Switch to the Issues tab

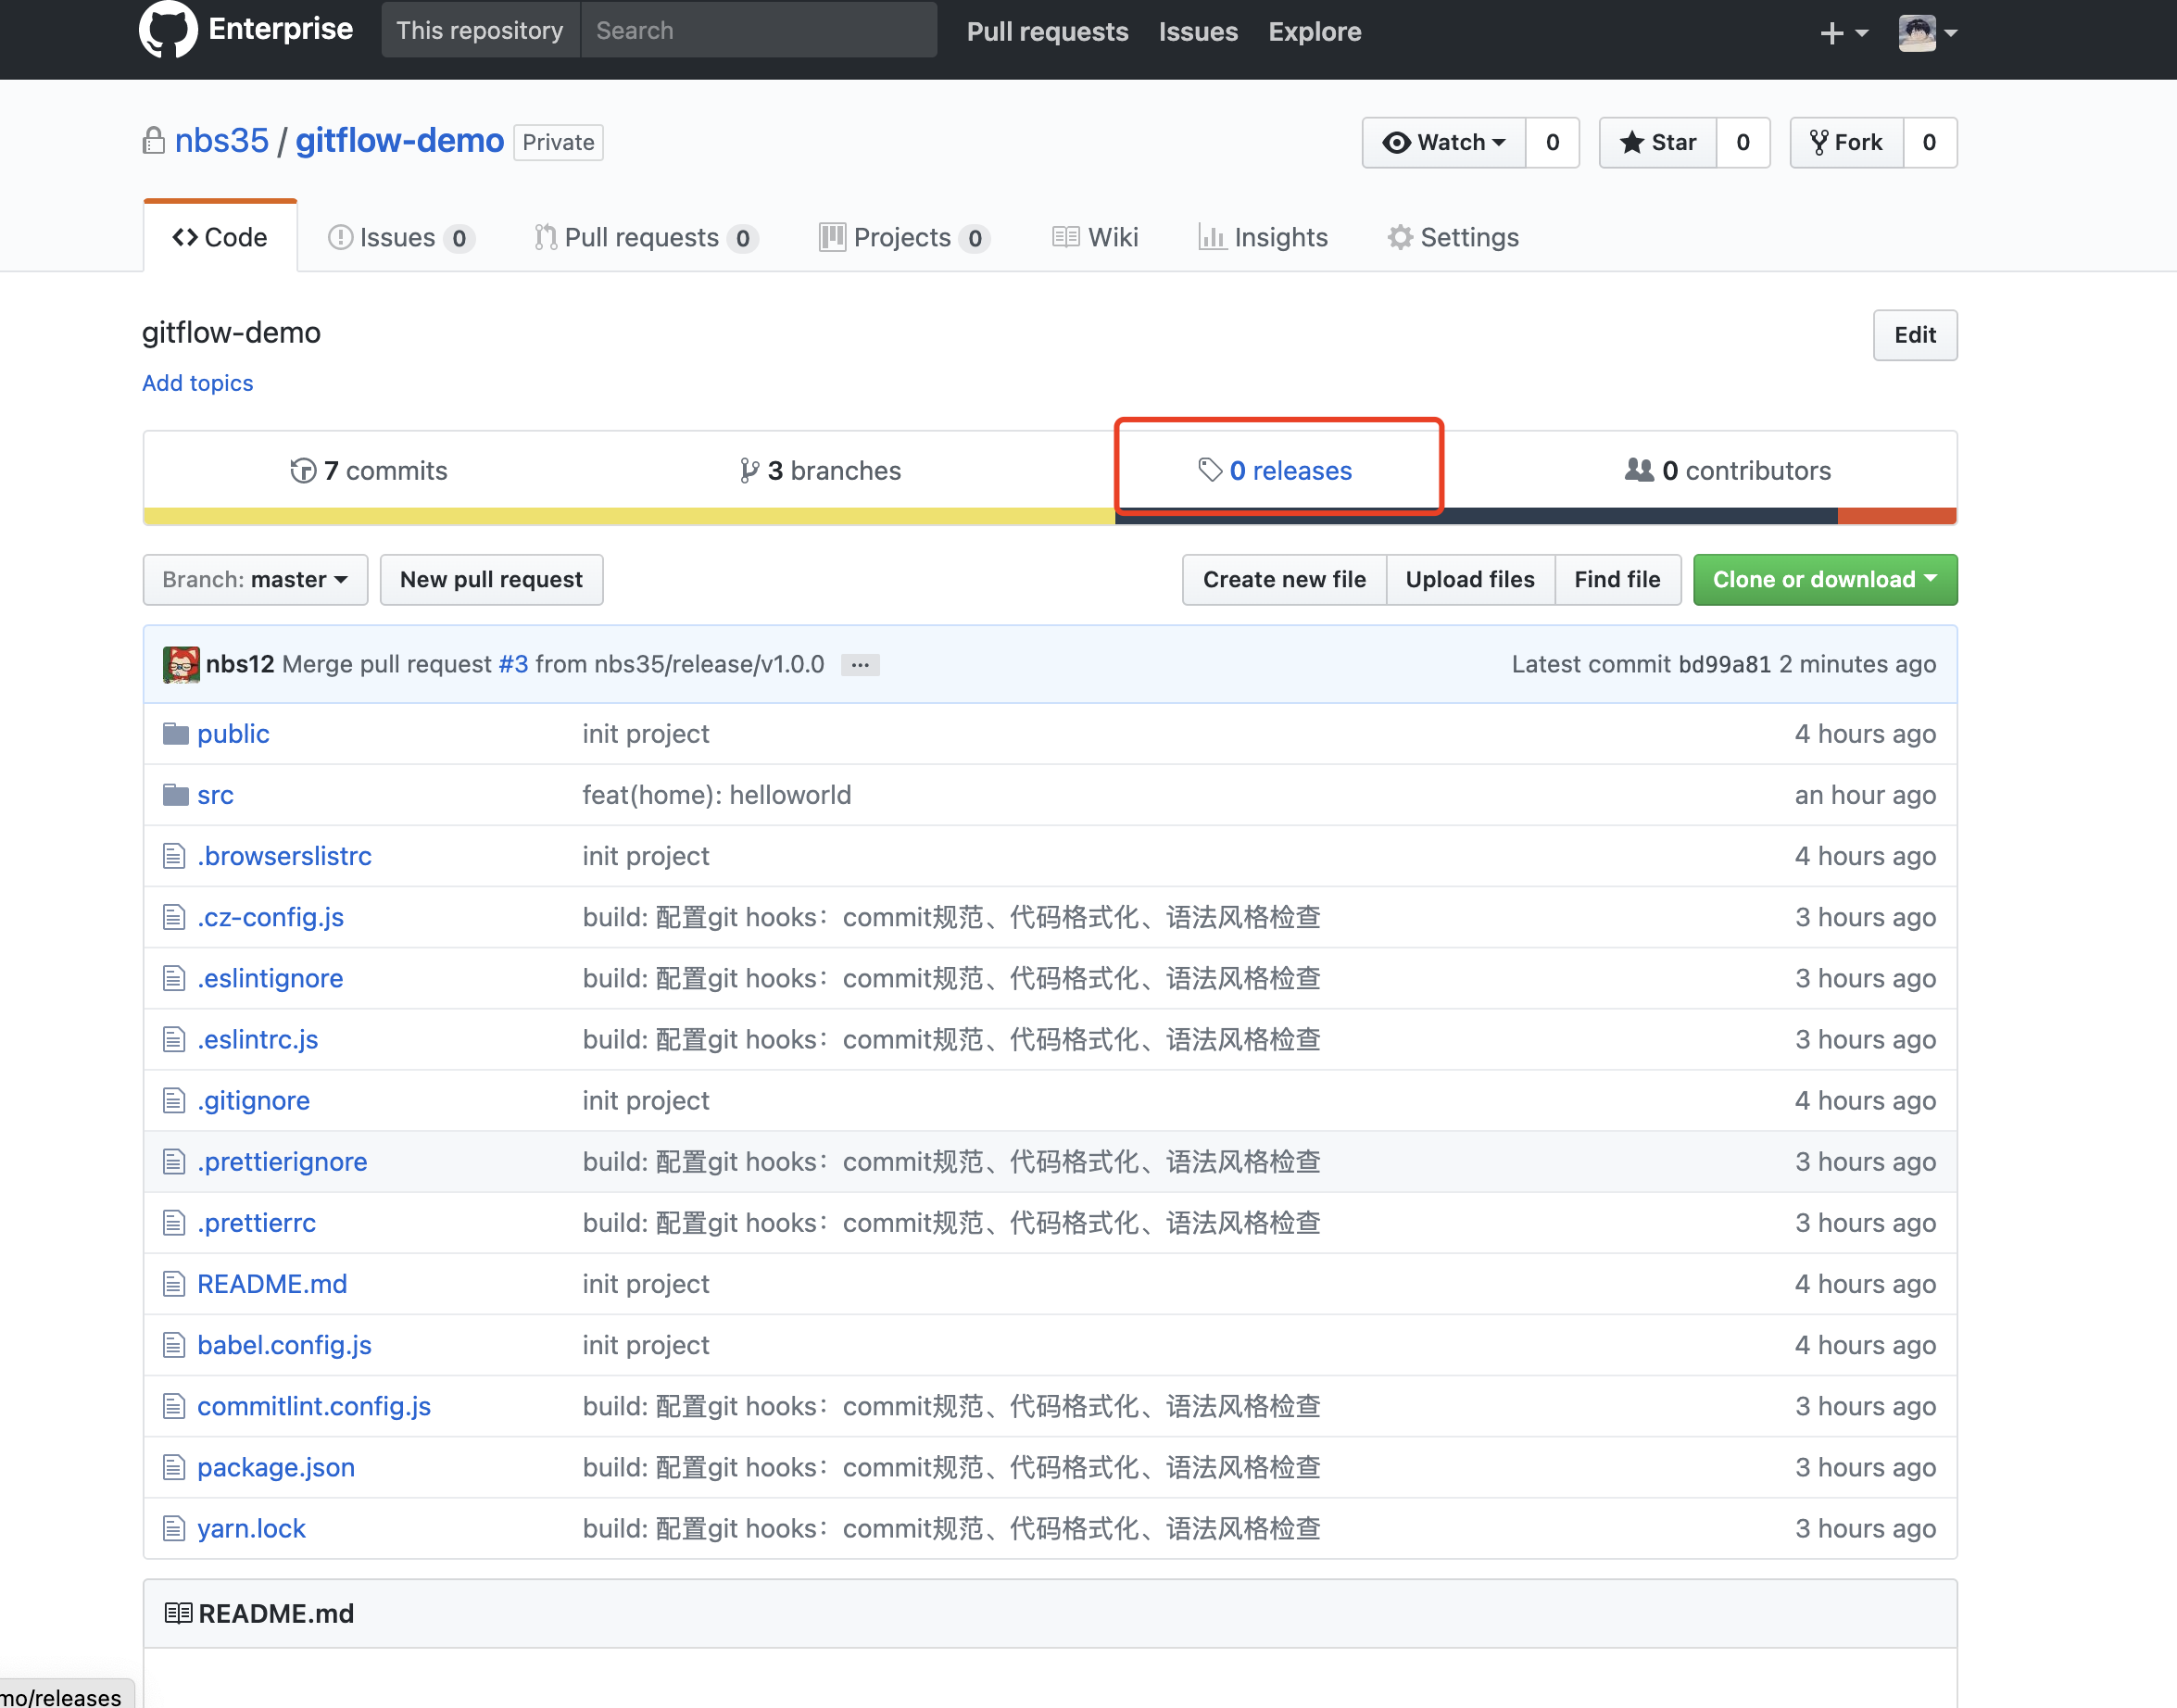coord(400,237)
